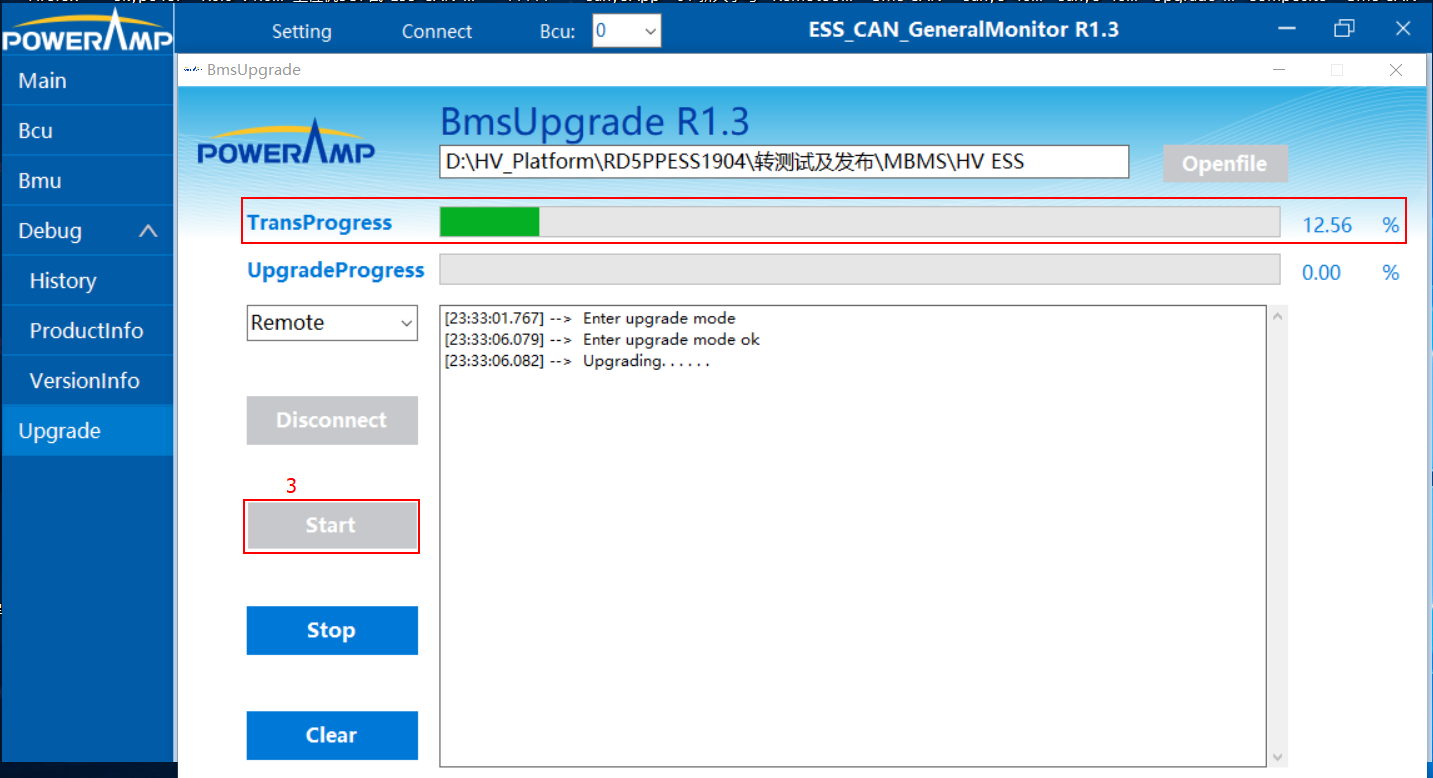Open the Connect menu
The width and height of the screenshot is (1433, 778).
coord(437,31)
